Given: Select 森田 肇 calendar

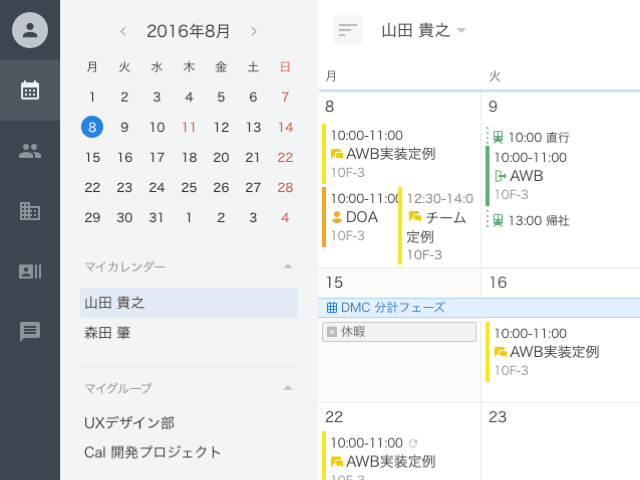Looking at the screenshot, I should click(x=108, y=332).
